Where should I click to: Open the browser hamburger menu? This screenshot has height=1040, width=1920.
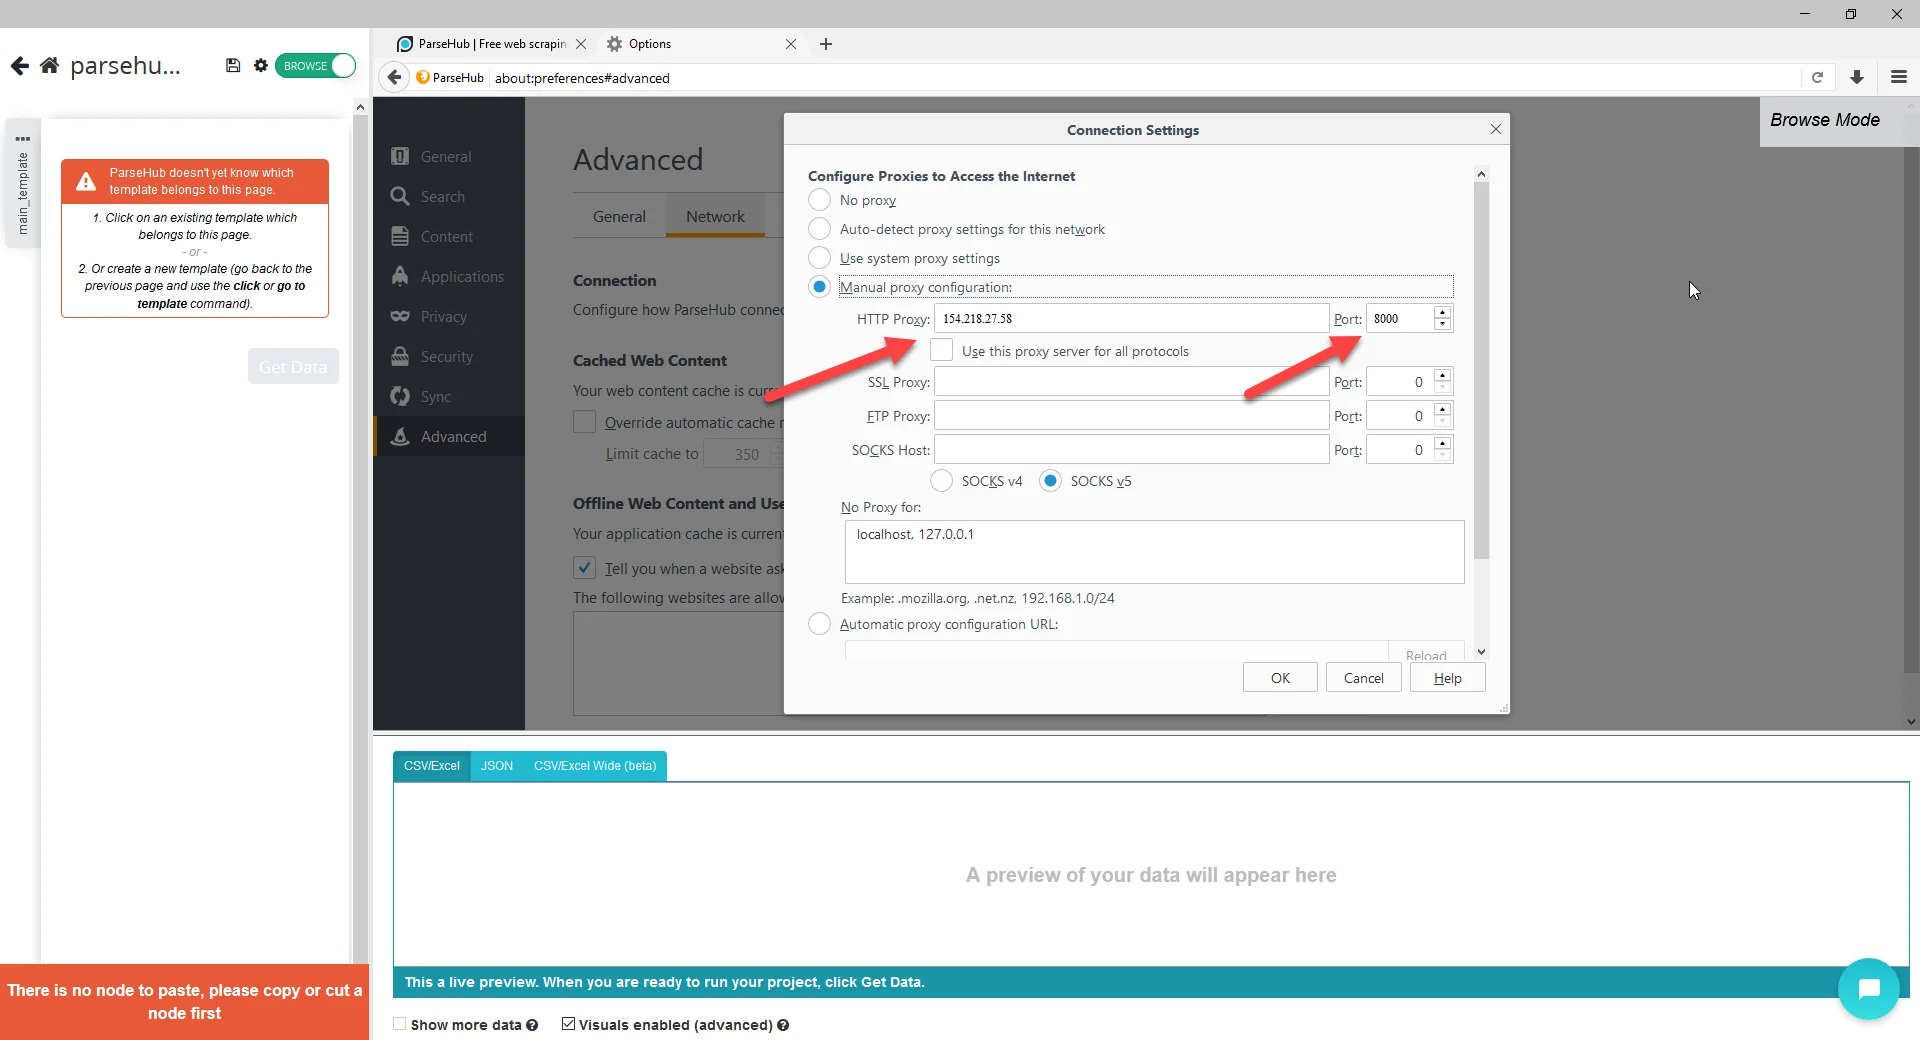point(1899,77)
